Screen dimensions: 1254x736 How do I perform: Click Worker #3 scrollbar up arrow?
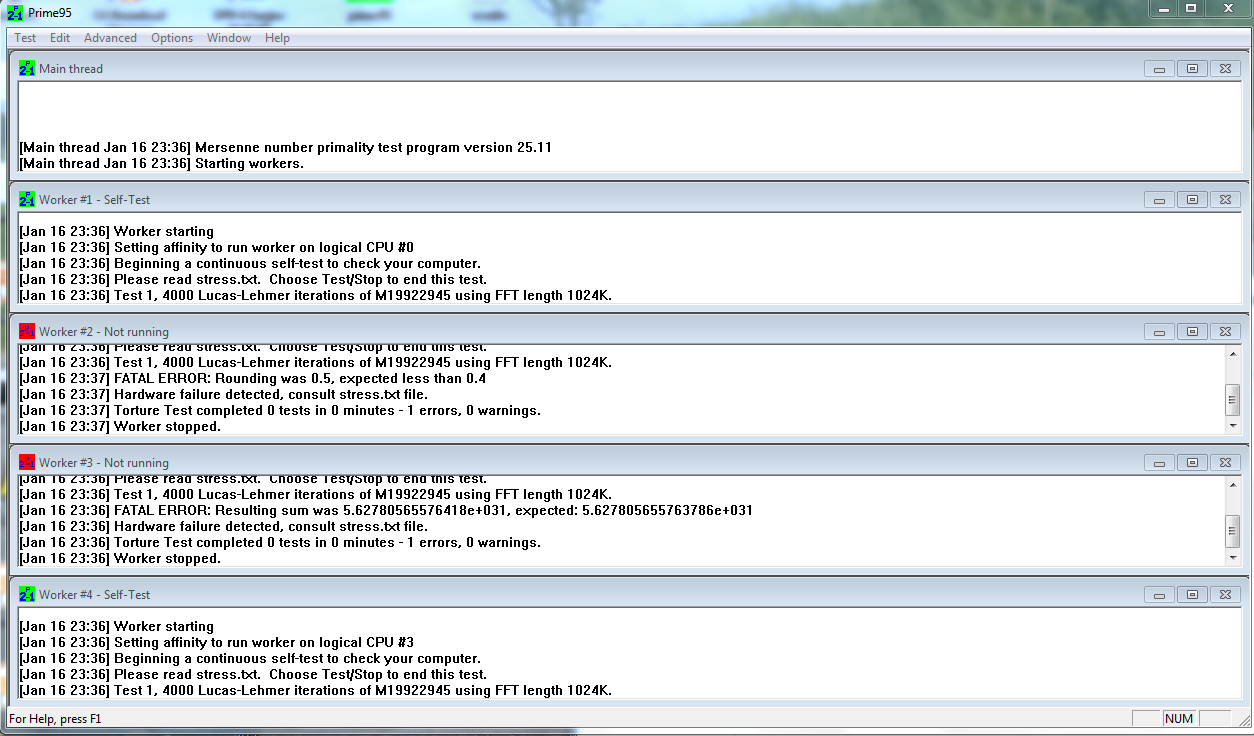pos(1232,485)
